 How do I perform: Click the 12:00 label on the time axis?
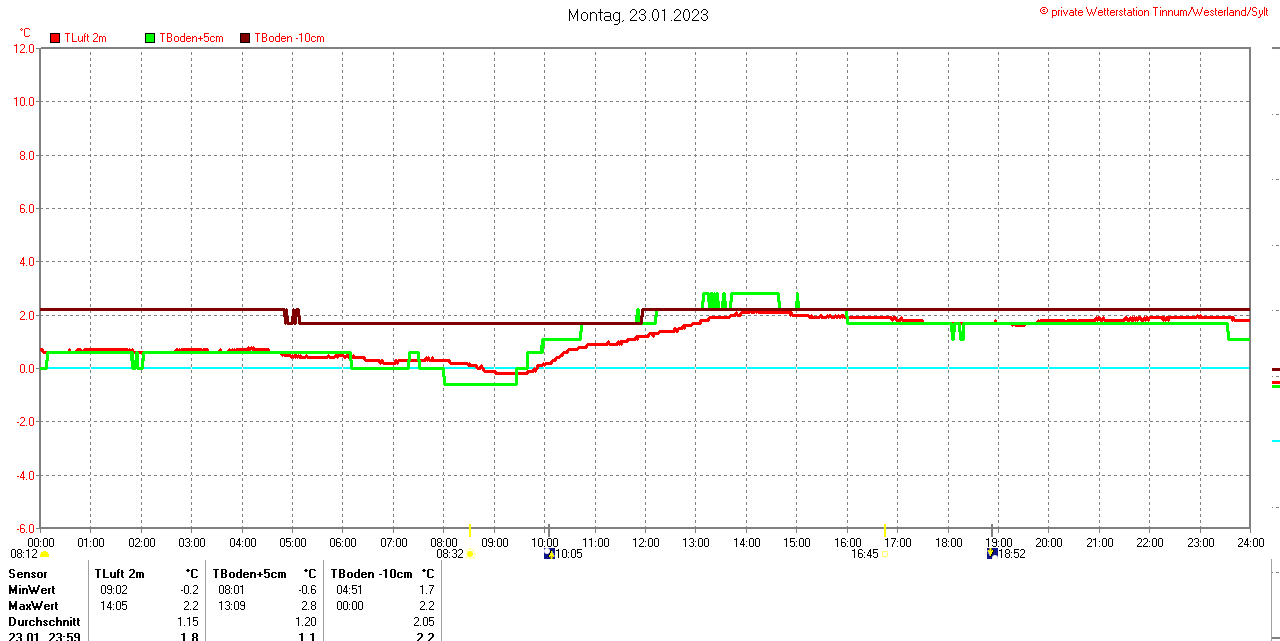645,542
